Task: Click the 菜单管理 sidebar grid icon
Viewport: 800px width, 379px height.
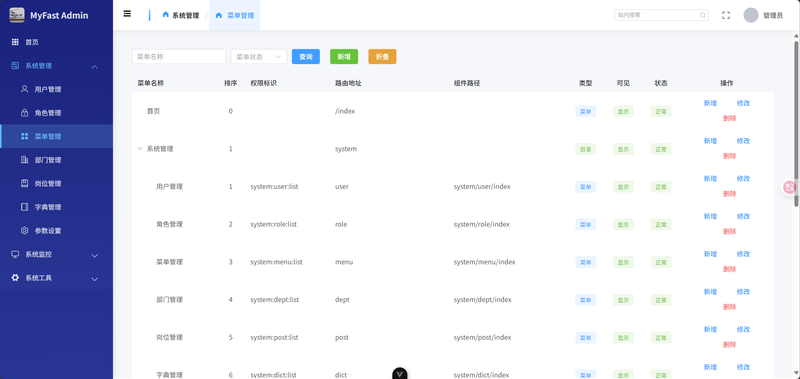Action: coord(24,136)
